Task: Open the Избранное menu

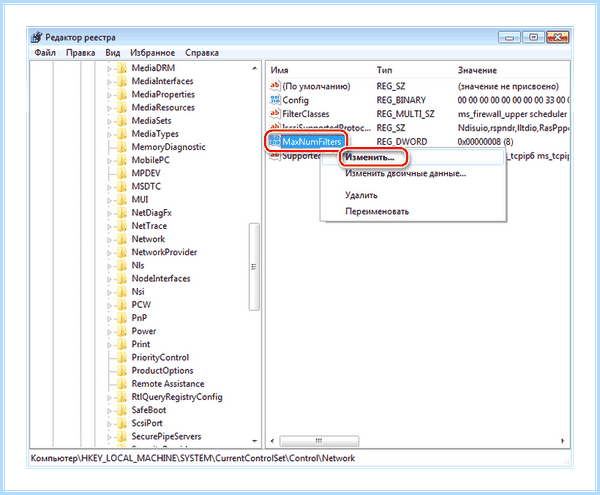Action: 152,53
